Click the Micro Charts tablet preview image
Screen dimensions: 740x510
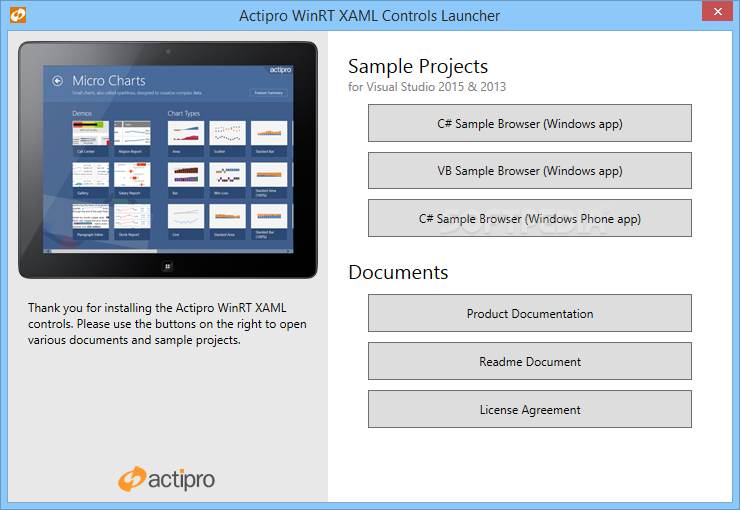click(168, 159)
